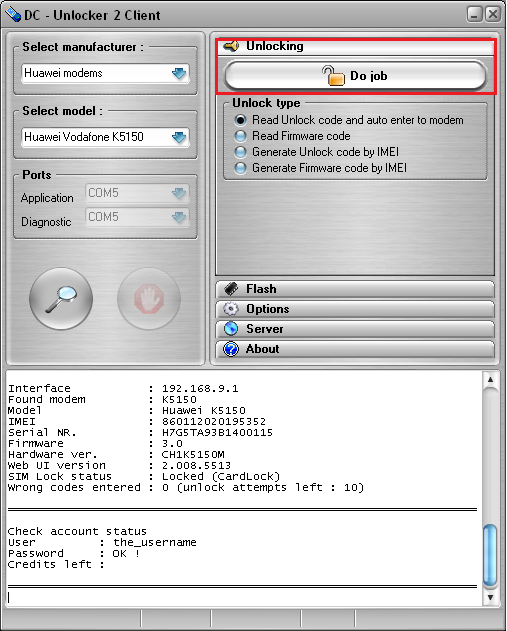Open the Flash section tab
Screen dimensions: 507x631
355,289
